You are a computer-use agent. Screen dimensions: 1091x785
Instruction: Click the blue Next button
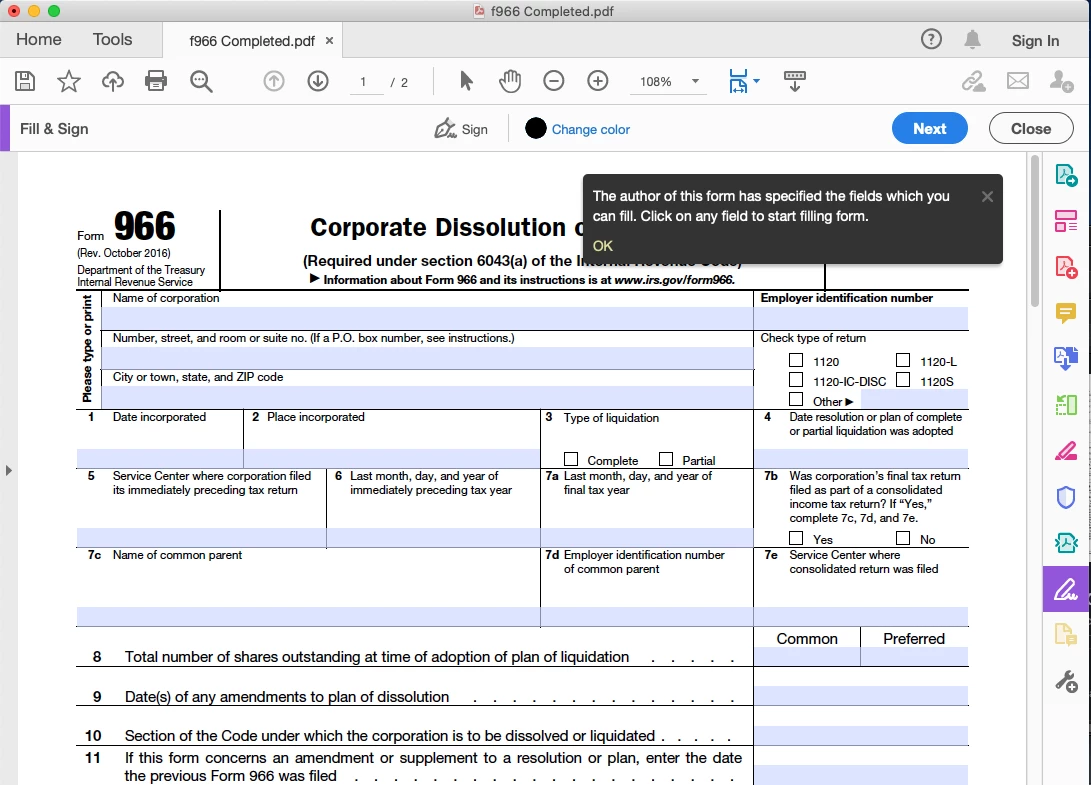(930, 129)
